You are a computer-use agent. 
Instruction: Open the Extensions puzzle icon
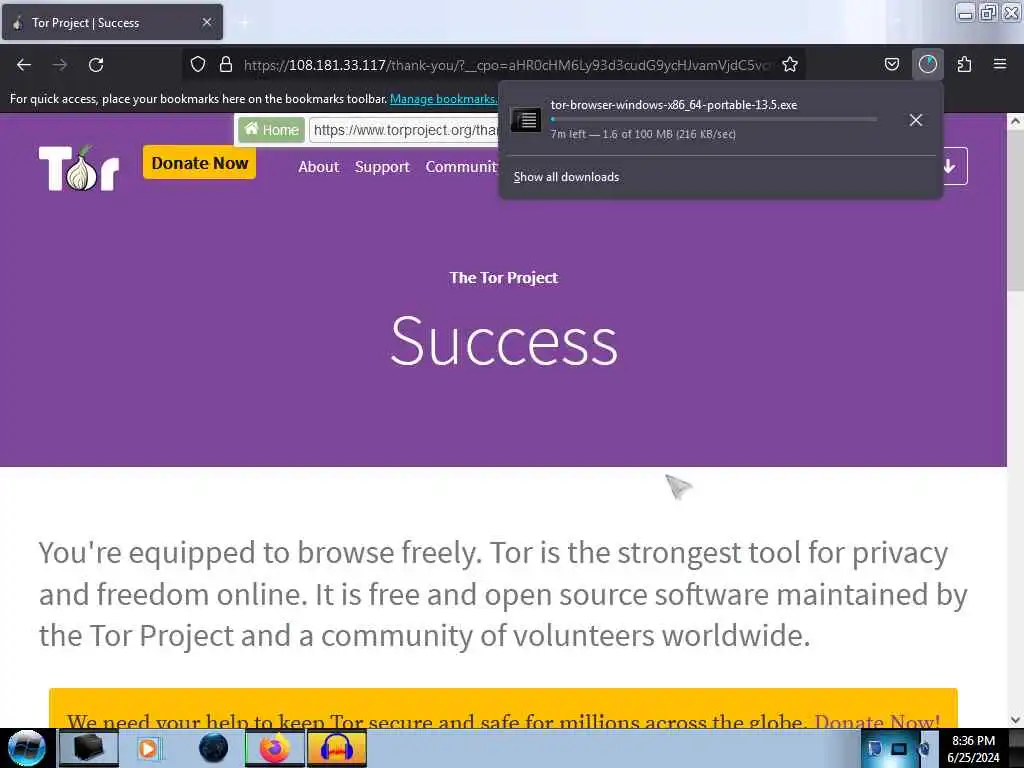click(x=964, y=64)
